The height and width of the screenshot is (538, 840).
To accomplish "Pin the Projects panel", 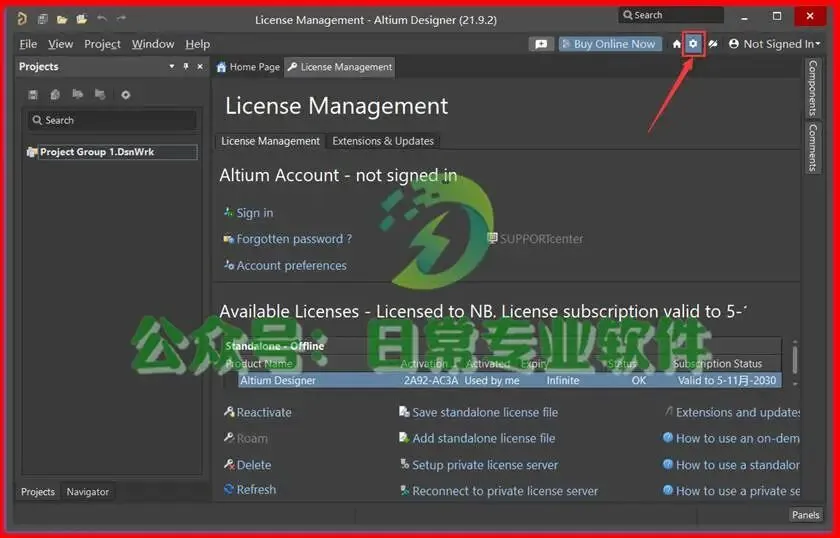I will 186,66.
